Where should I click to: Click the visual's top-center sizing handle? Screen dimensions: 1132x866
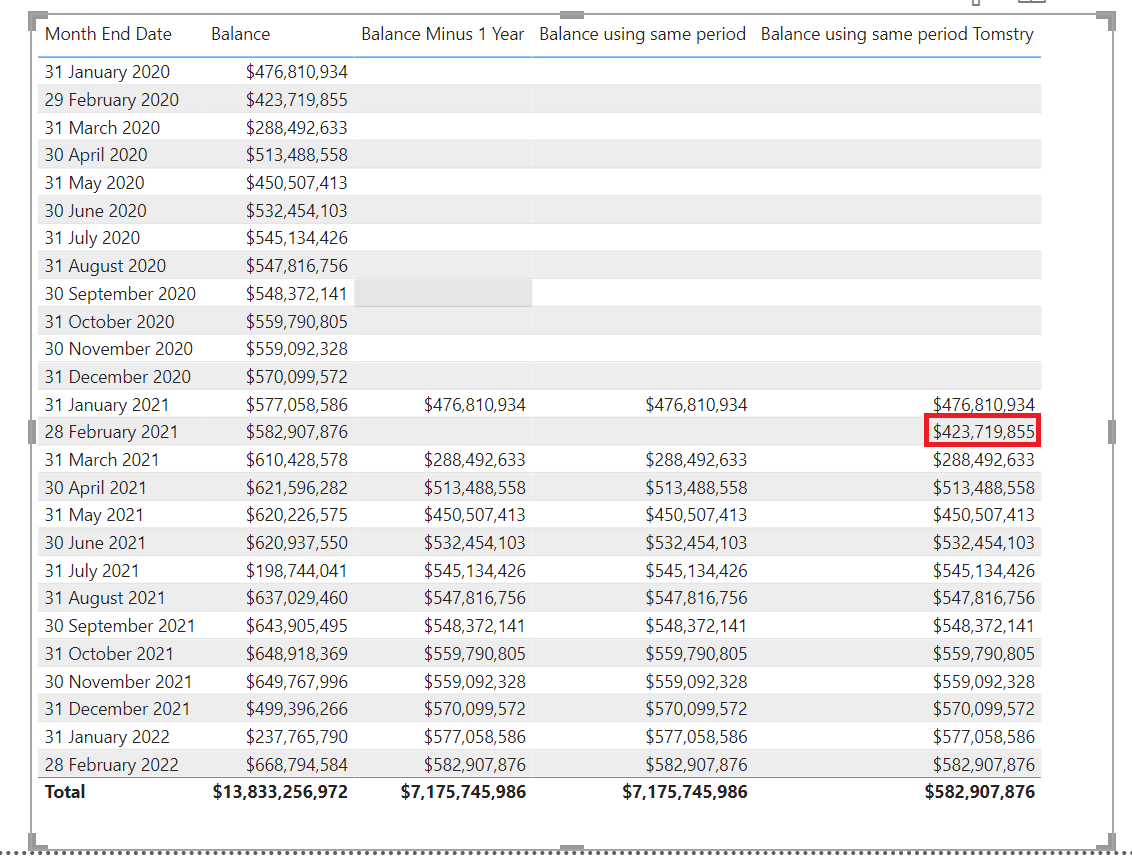(x=572, y=14)
